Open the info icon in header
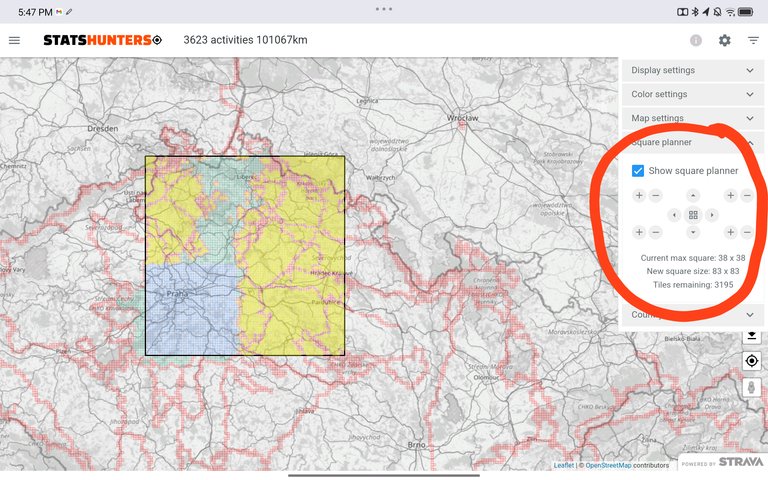This screenshot has width=768, height=480. [x=695, y=40]
